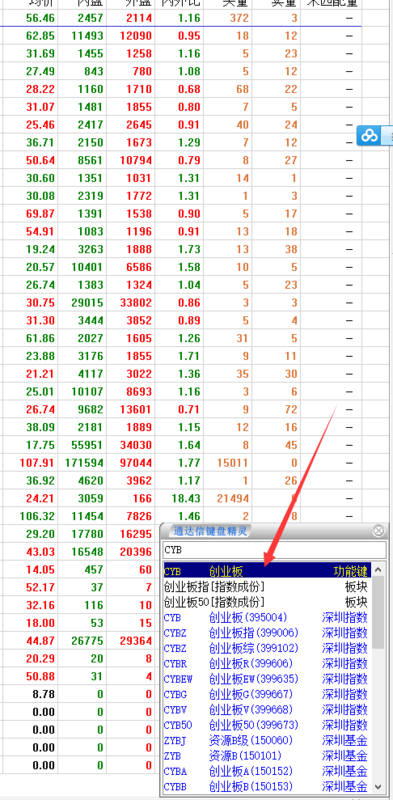Image resolution: width=393 pixels, height=800 pixels.
Task: Pick 资源B级(150060) 深圳基金 entry
Action: [266, 740]
